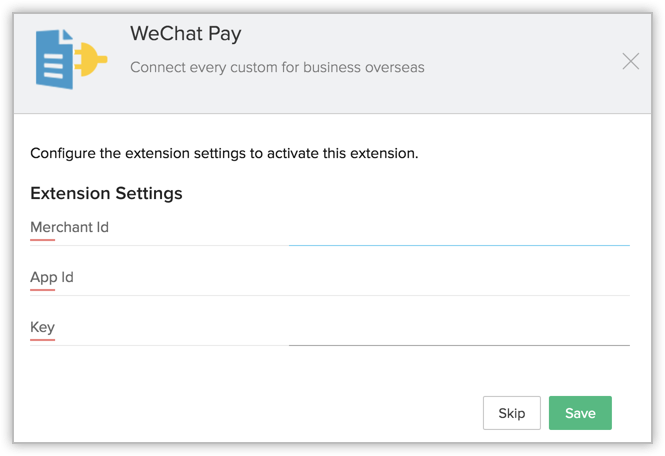This screenshot has height=456, width=665.
Task: Click the Extension Settings heading
Action: (x=106, y=193)
